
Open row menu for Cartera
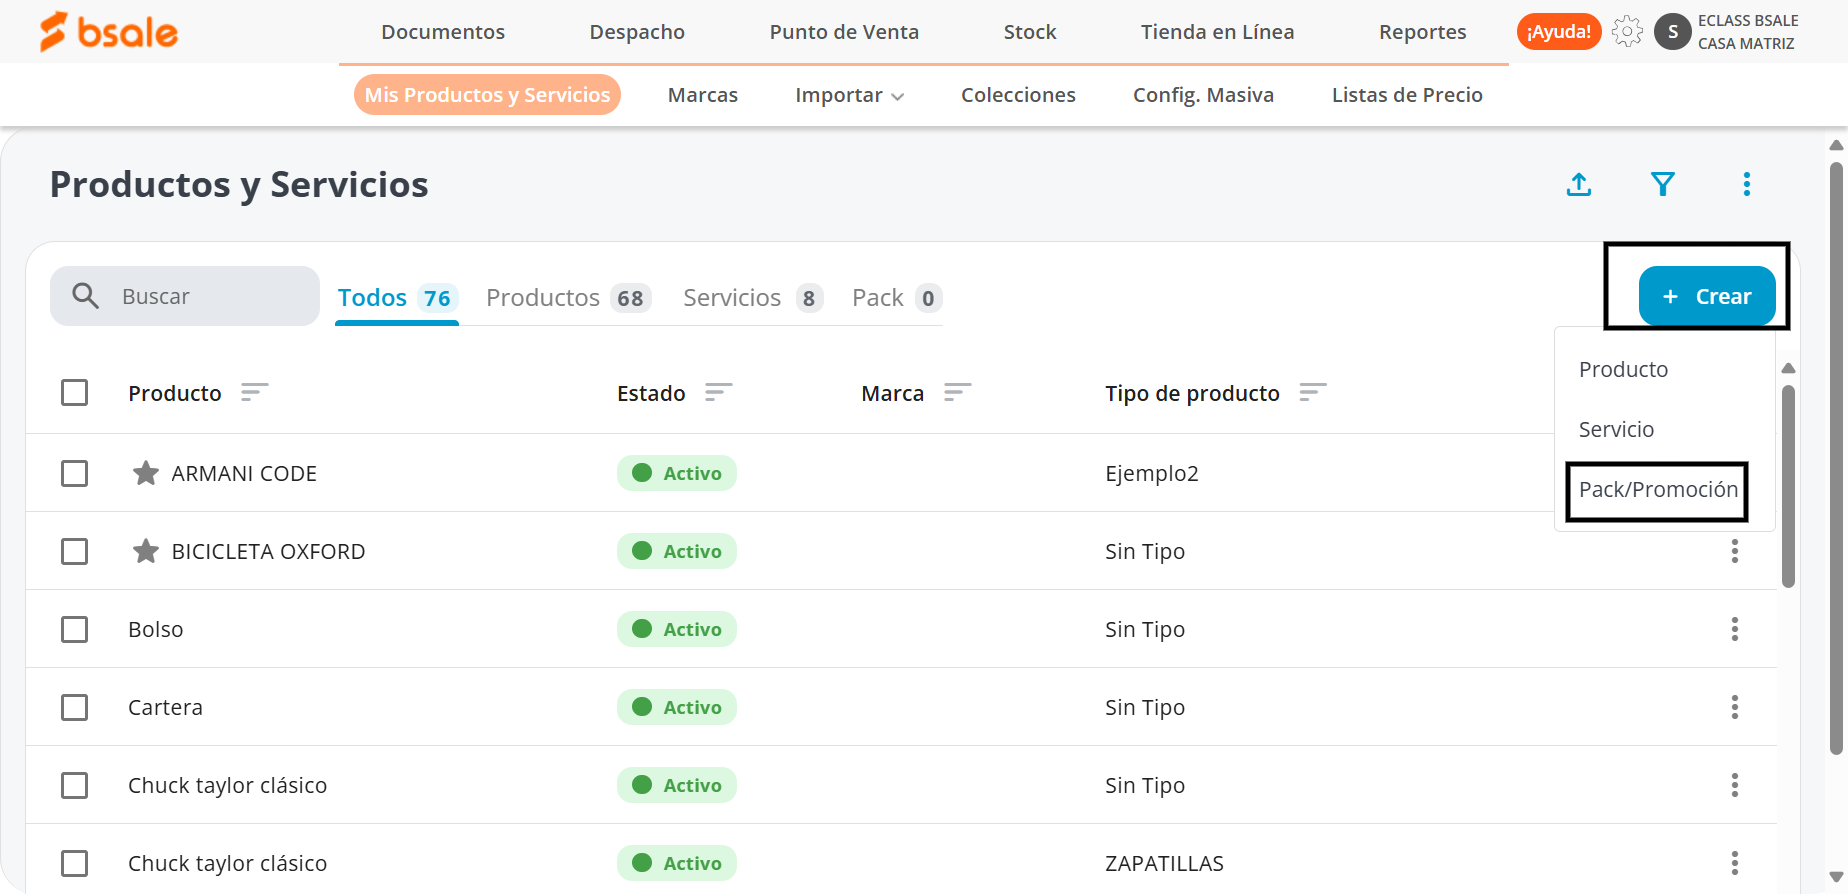click(x=1735, y=707)
